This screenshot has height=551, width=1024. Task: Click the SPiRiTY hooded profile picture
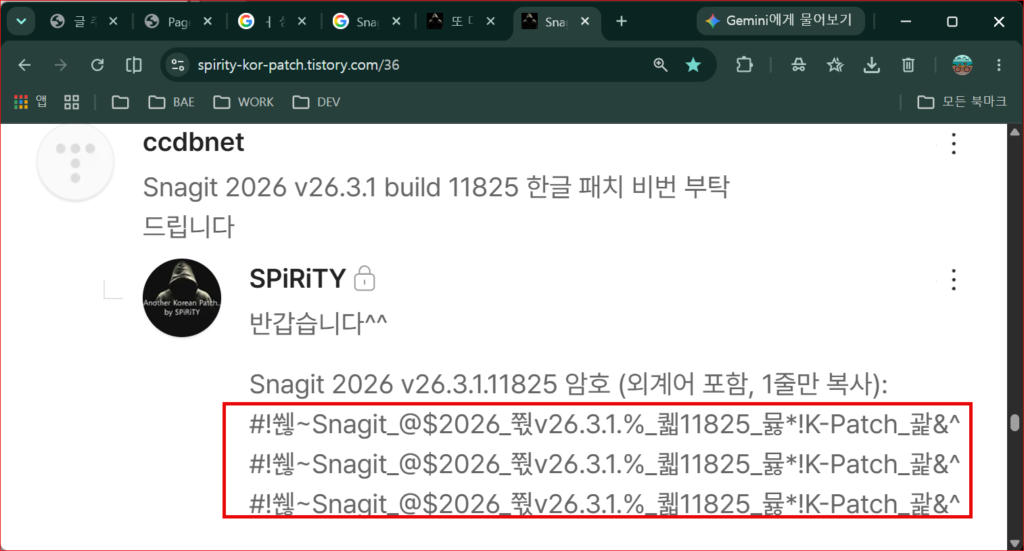pyautogui.click(x=182, y=298)
